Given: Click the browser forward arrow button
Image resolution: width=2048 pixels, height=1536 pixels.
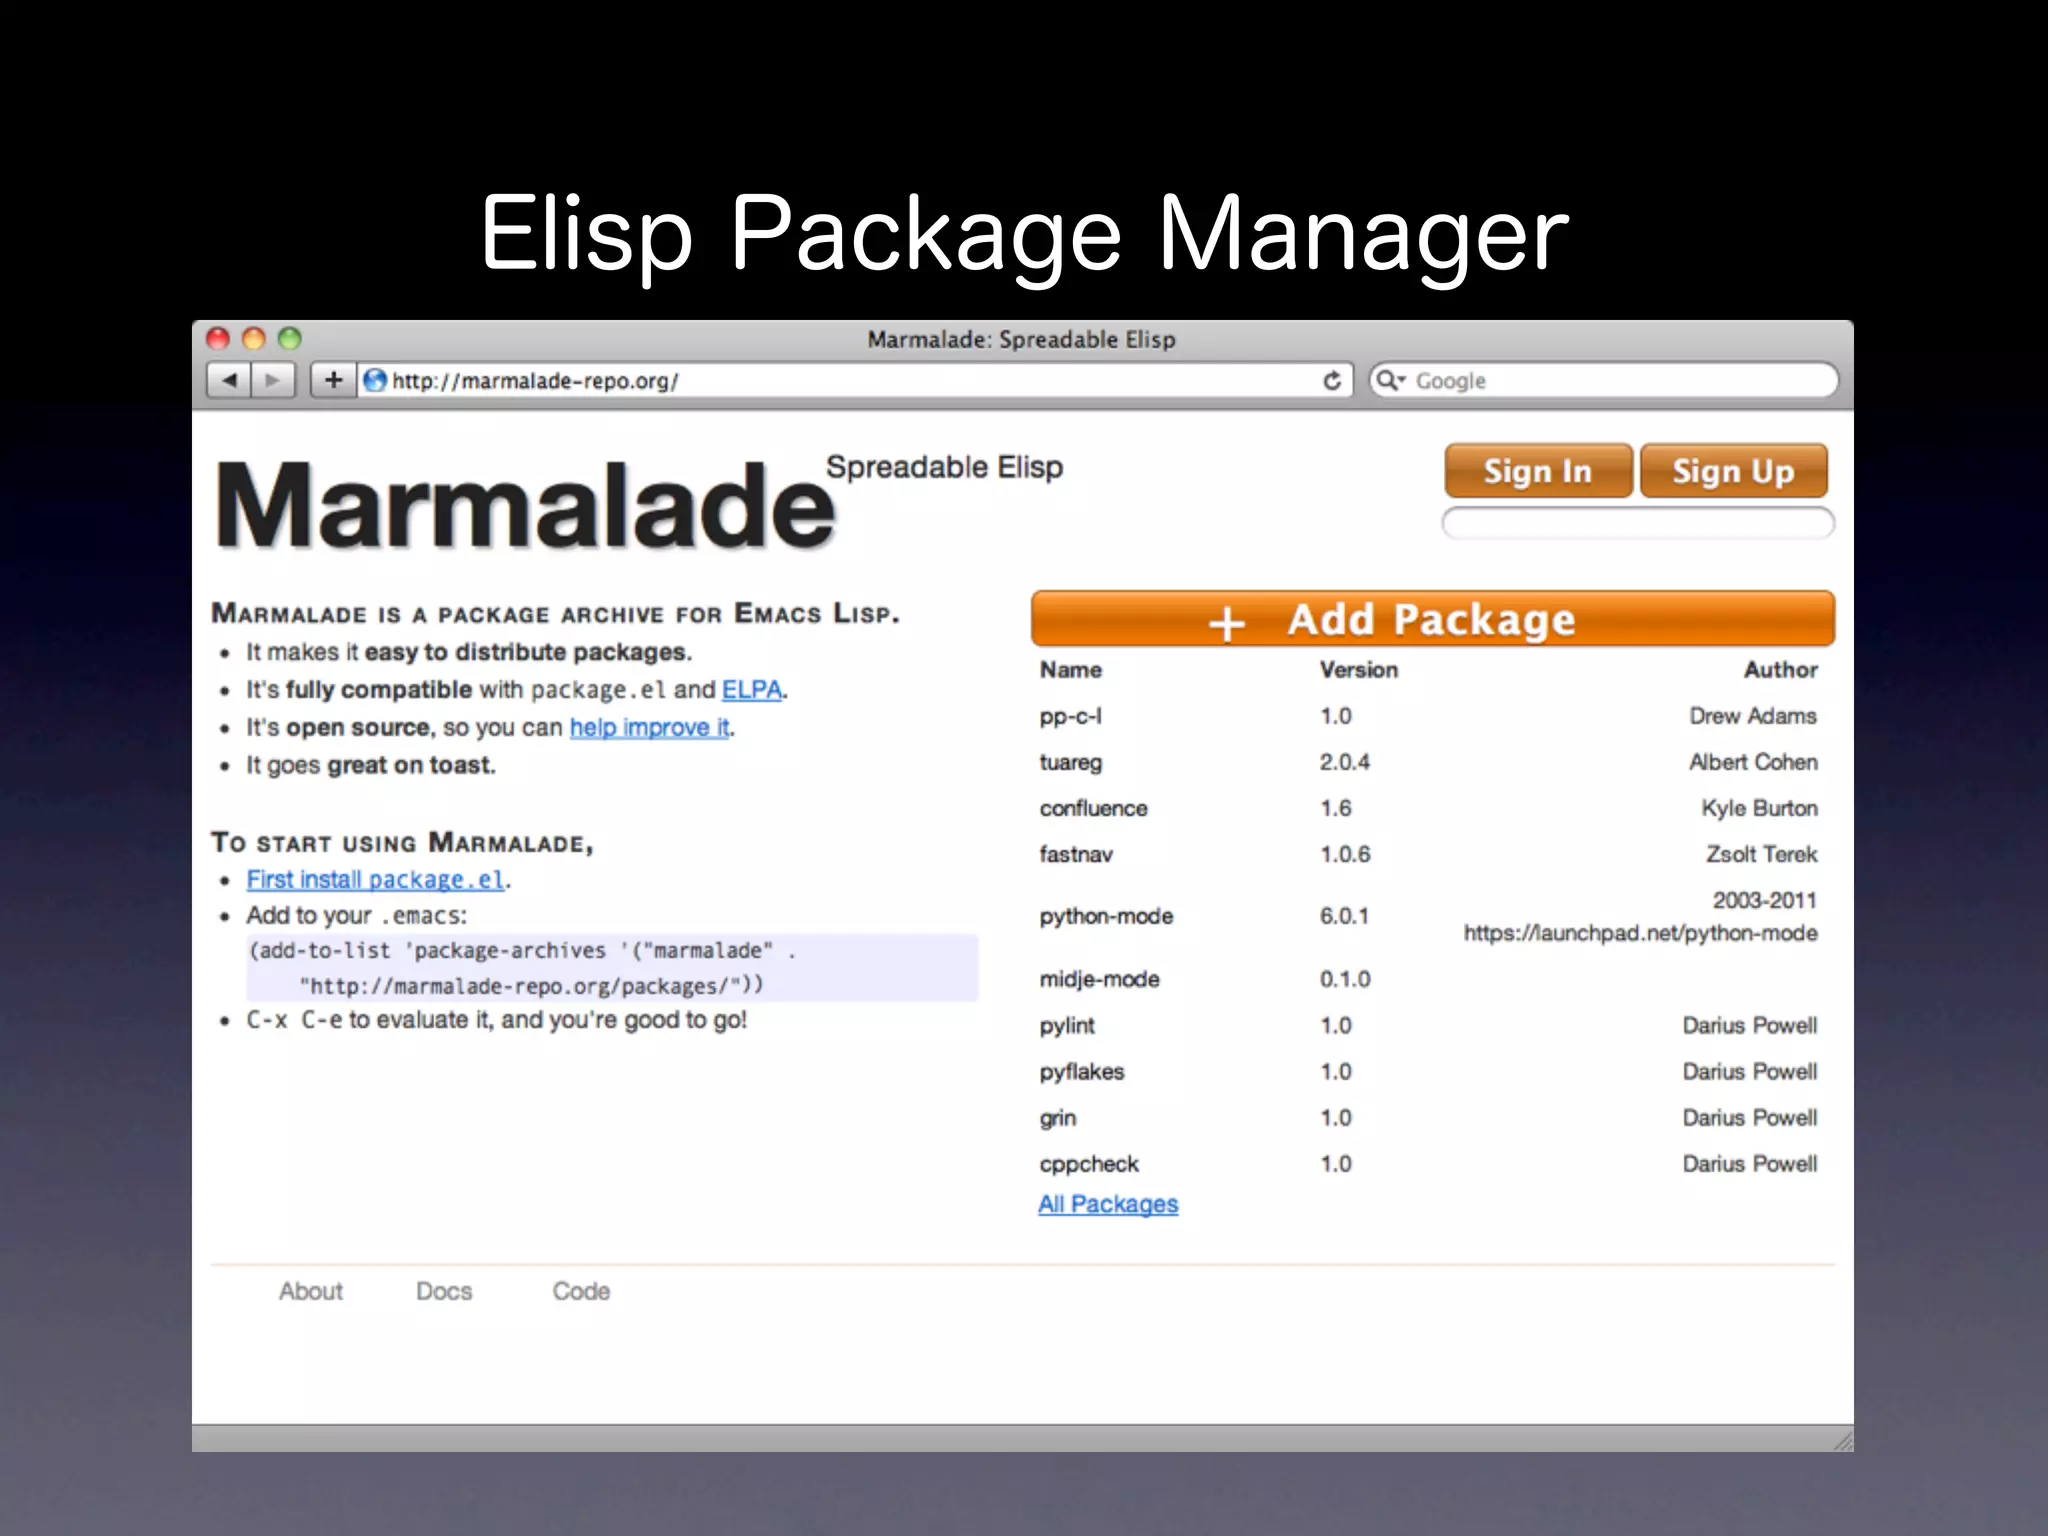Looking at the screenshot, I should 272,380.
